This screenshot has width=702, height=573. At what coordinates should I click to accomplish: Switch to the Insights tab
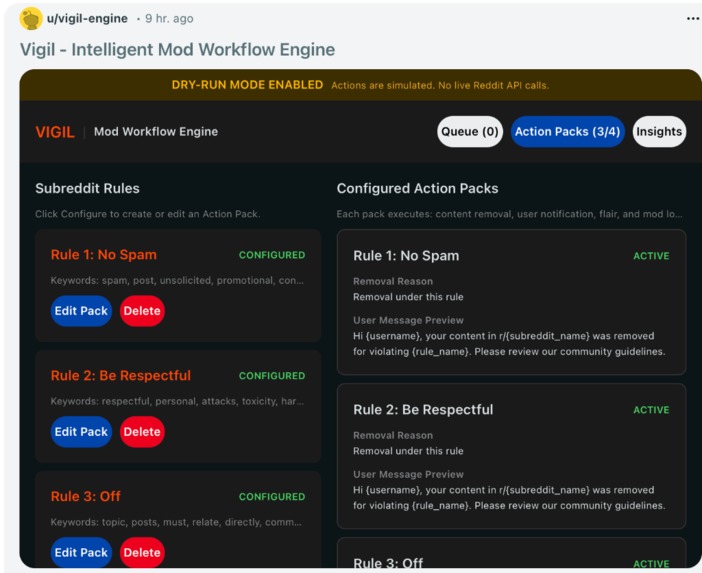pos(659,132)
